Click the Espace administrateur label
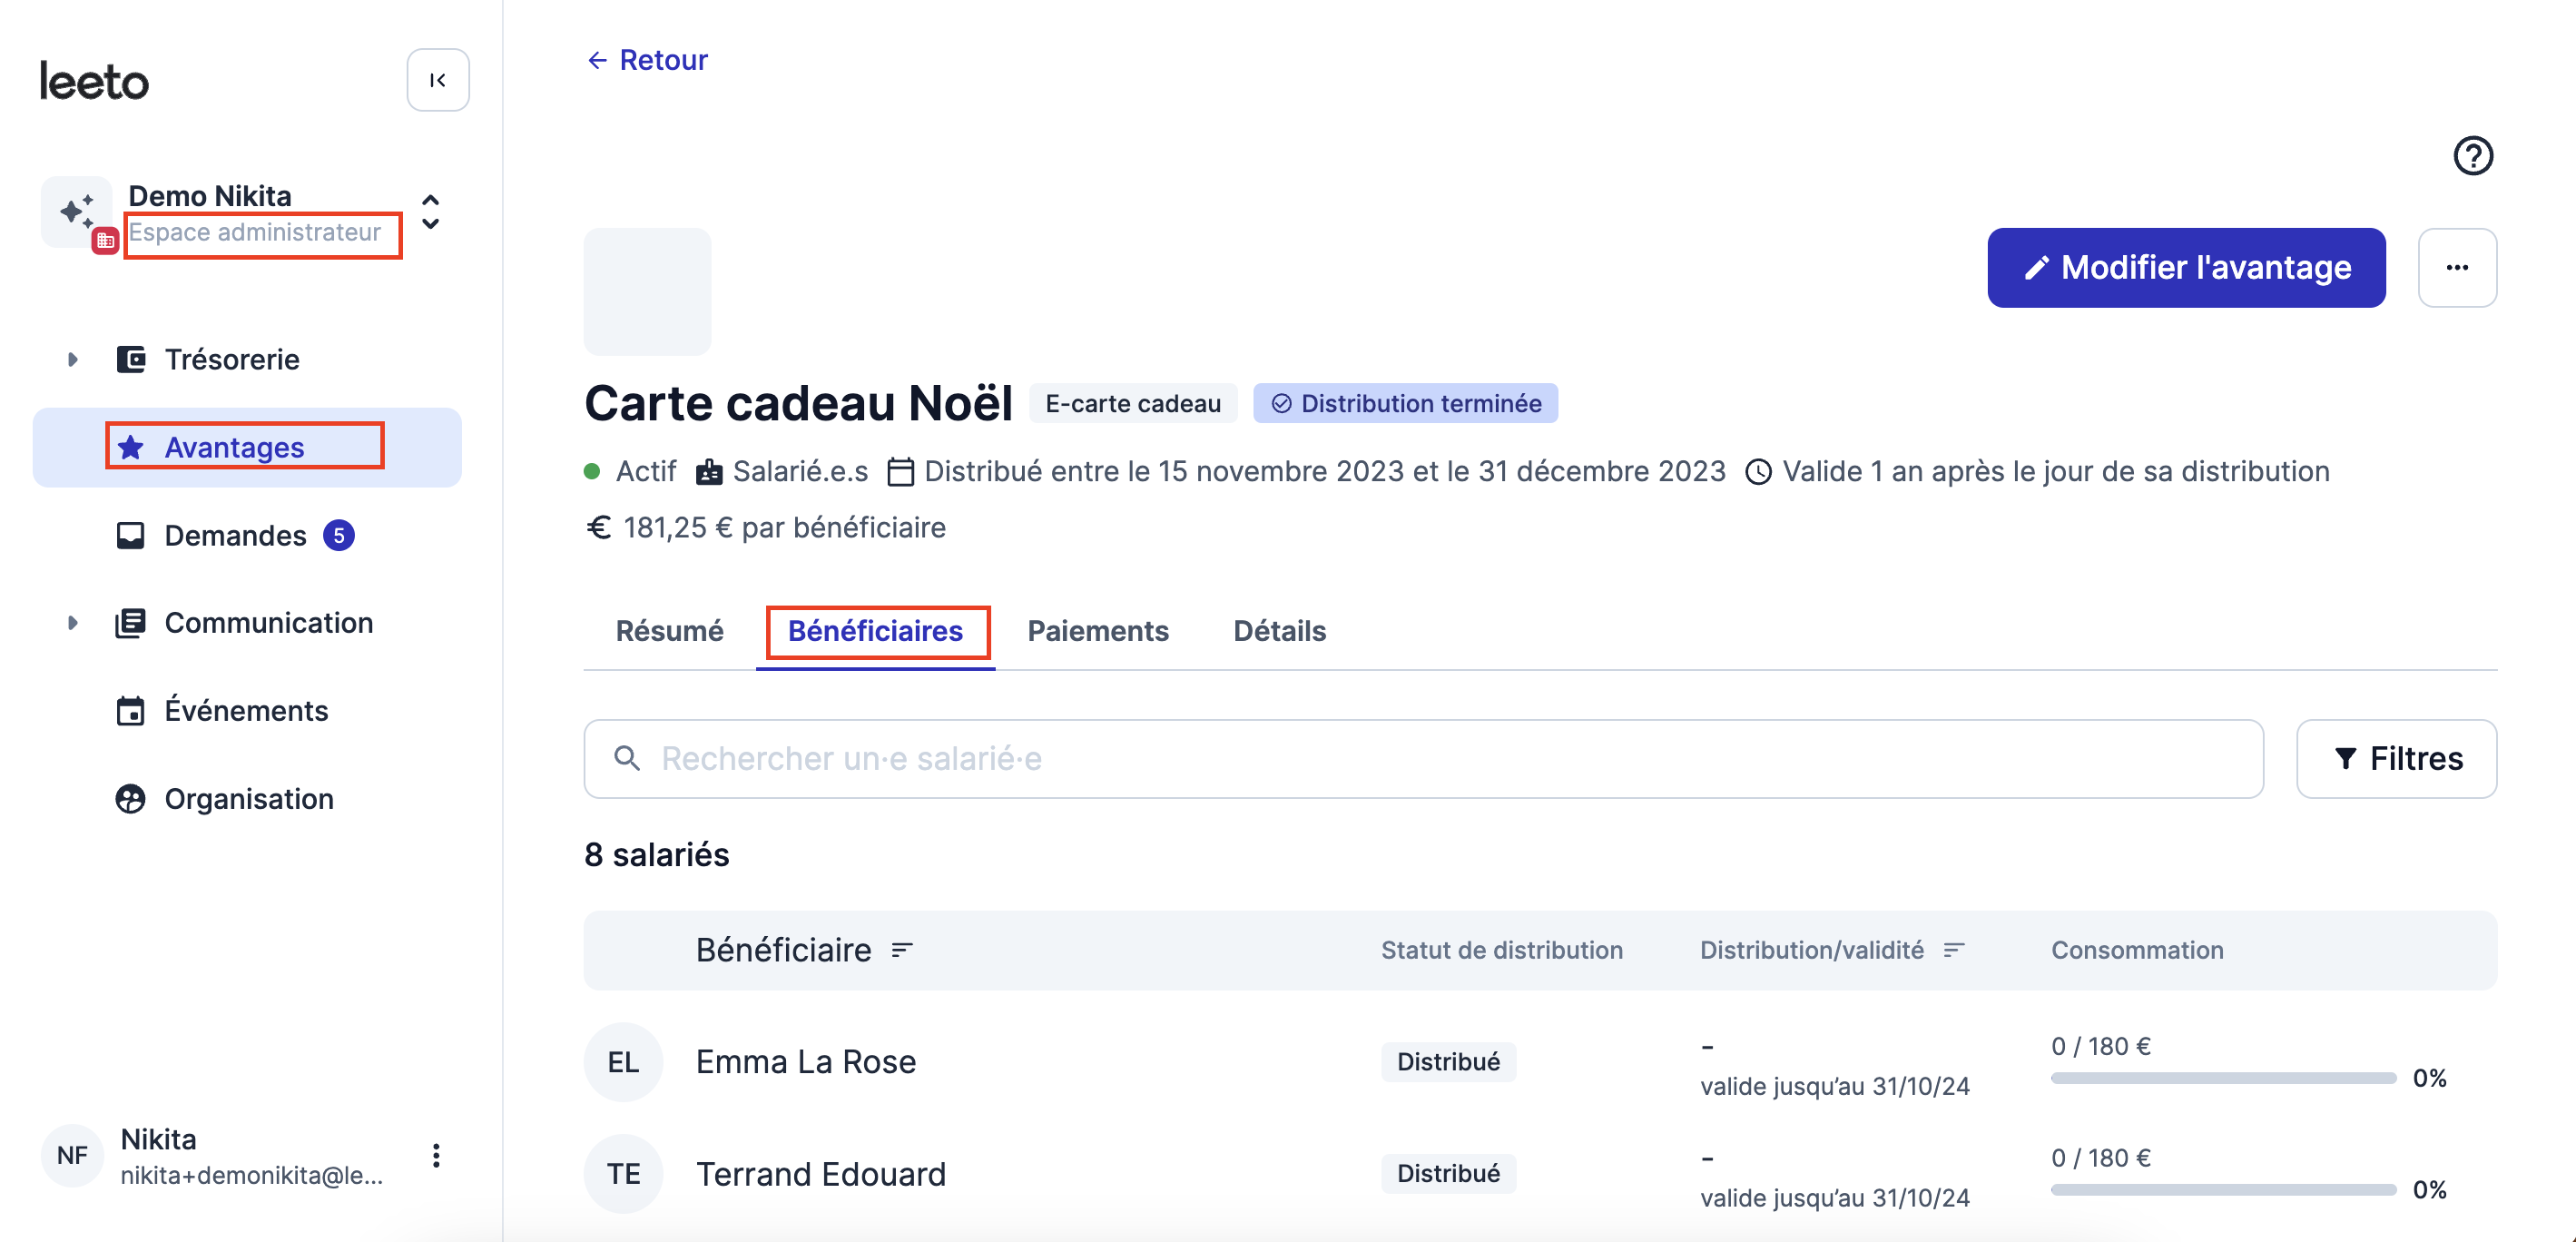The width and height of the screenshot is (2576, 1242). [x=255, y=232]
